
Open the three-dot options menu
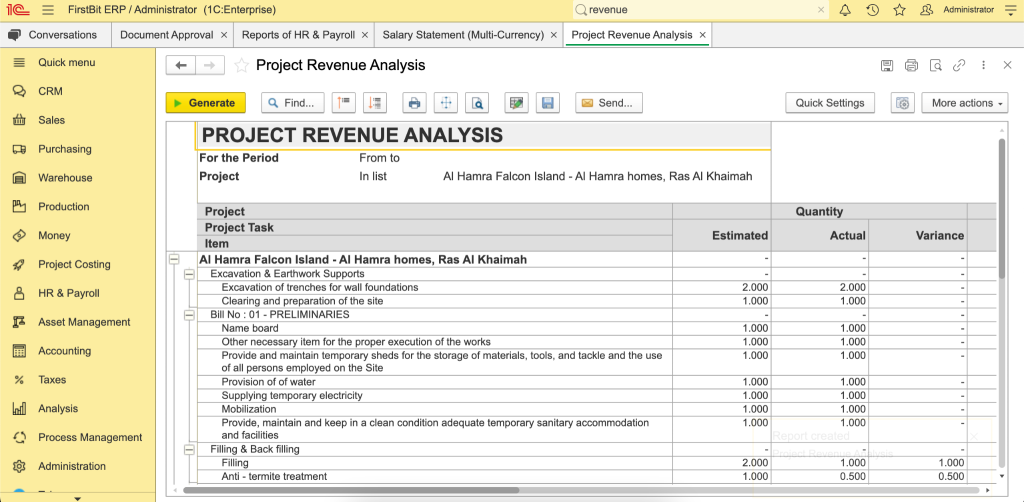tap(984, 65)
